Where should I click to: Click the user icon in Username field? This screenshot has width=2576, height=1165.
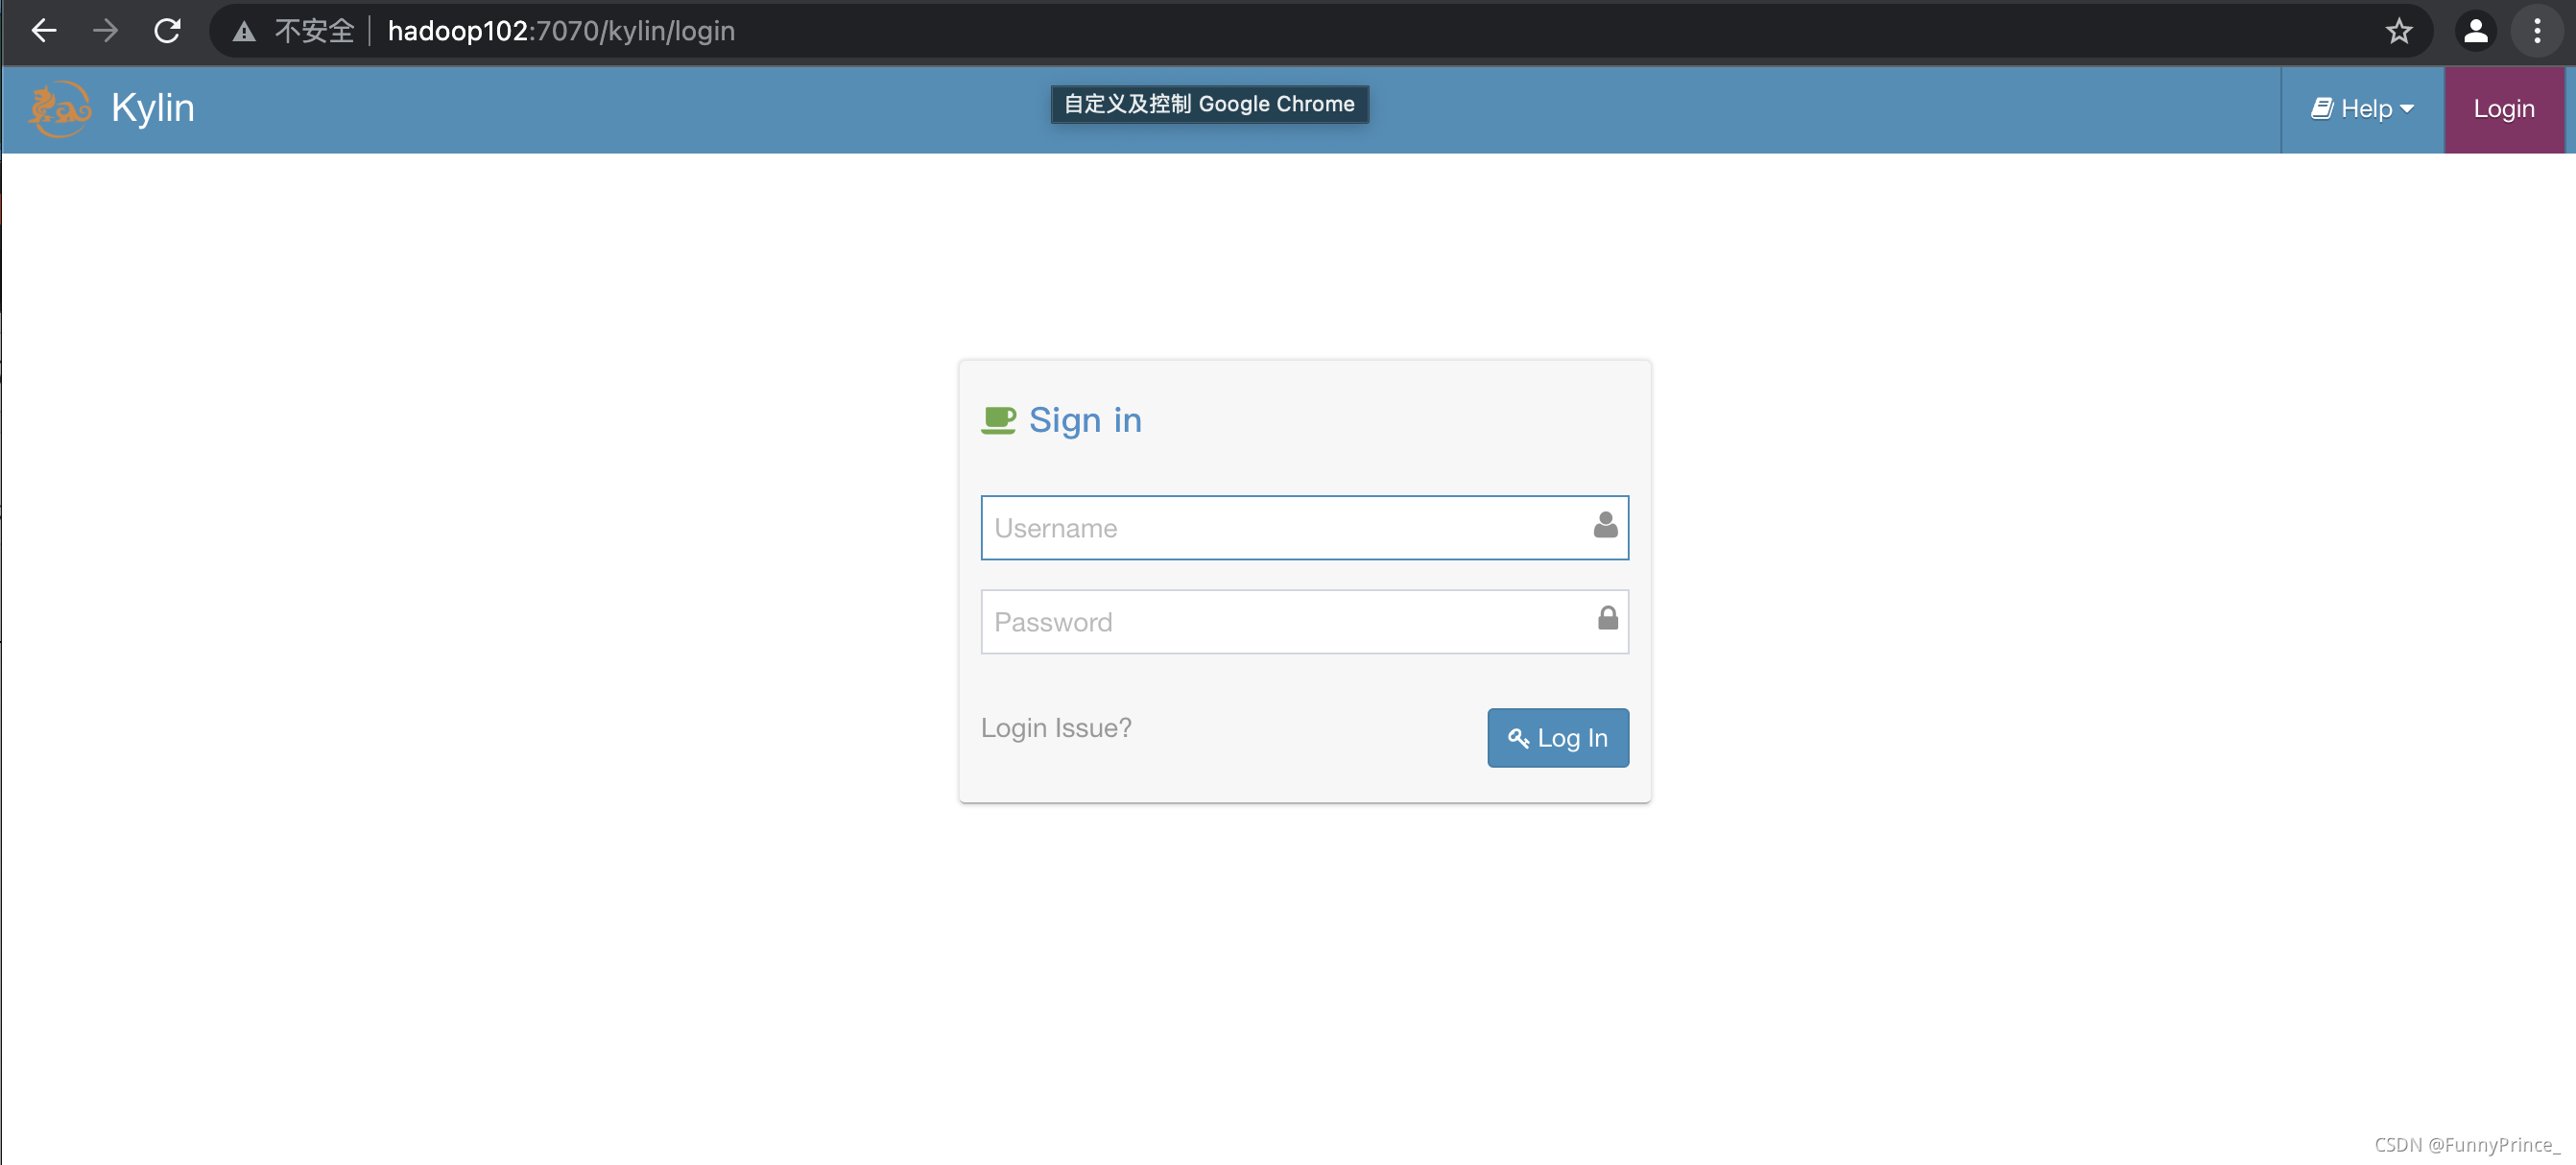click(1605, 525)
